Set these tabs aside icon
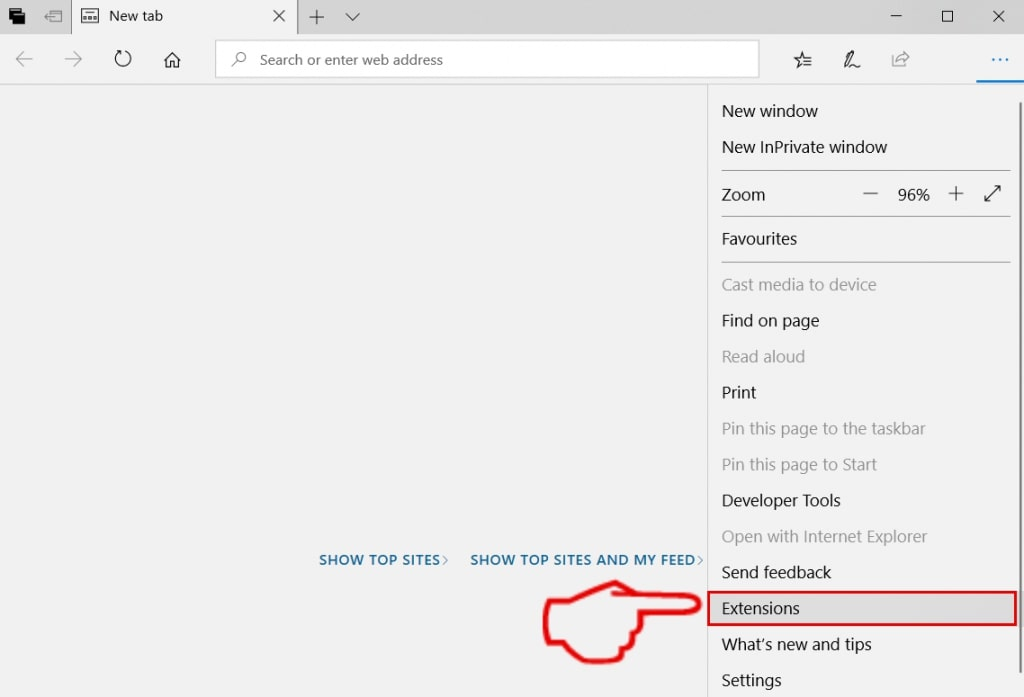The width and height of the screenshot is (1024, 697). pos(53,16)
